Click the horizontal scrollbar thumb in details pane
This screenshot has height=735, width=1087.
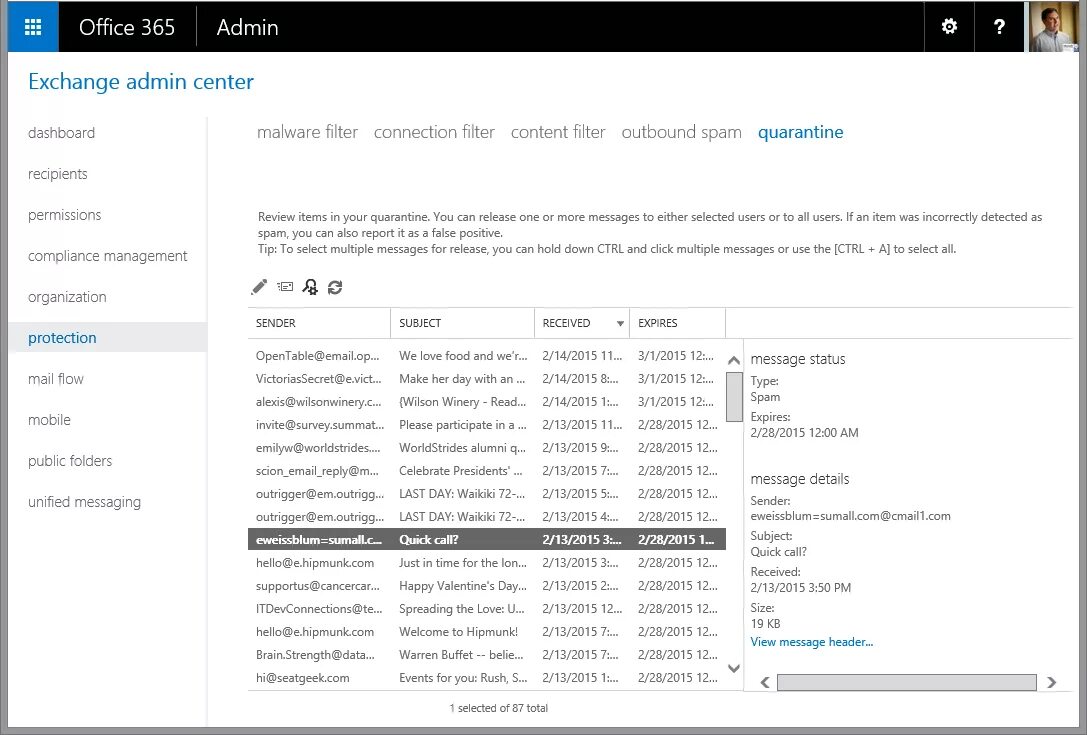coord(907,682)
